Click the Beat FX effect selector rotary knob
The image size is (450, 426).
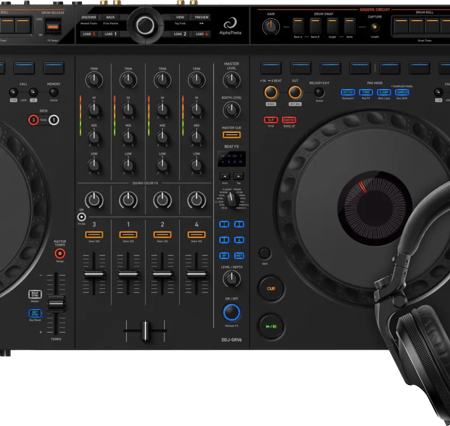click(x=231, y=200)
